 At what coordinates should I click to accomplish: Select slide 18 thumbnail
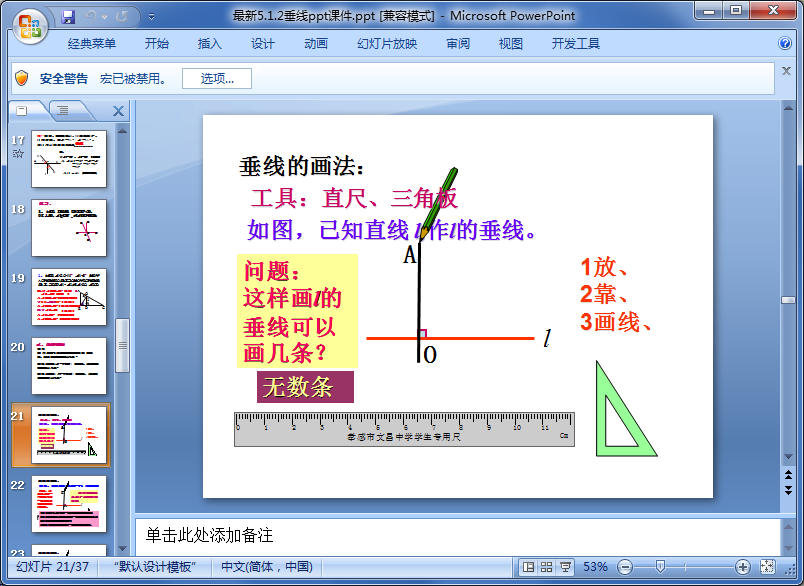[69, 228]
